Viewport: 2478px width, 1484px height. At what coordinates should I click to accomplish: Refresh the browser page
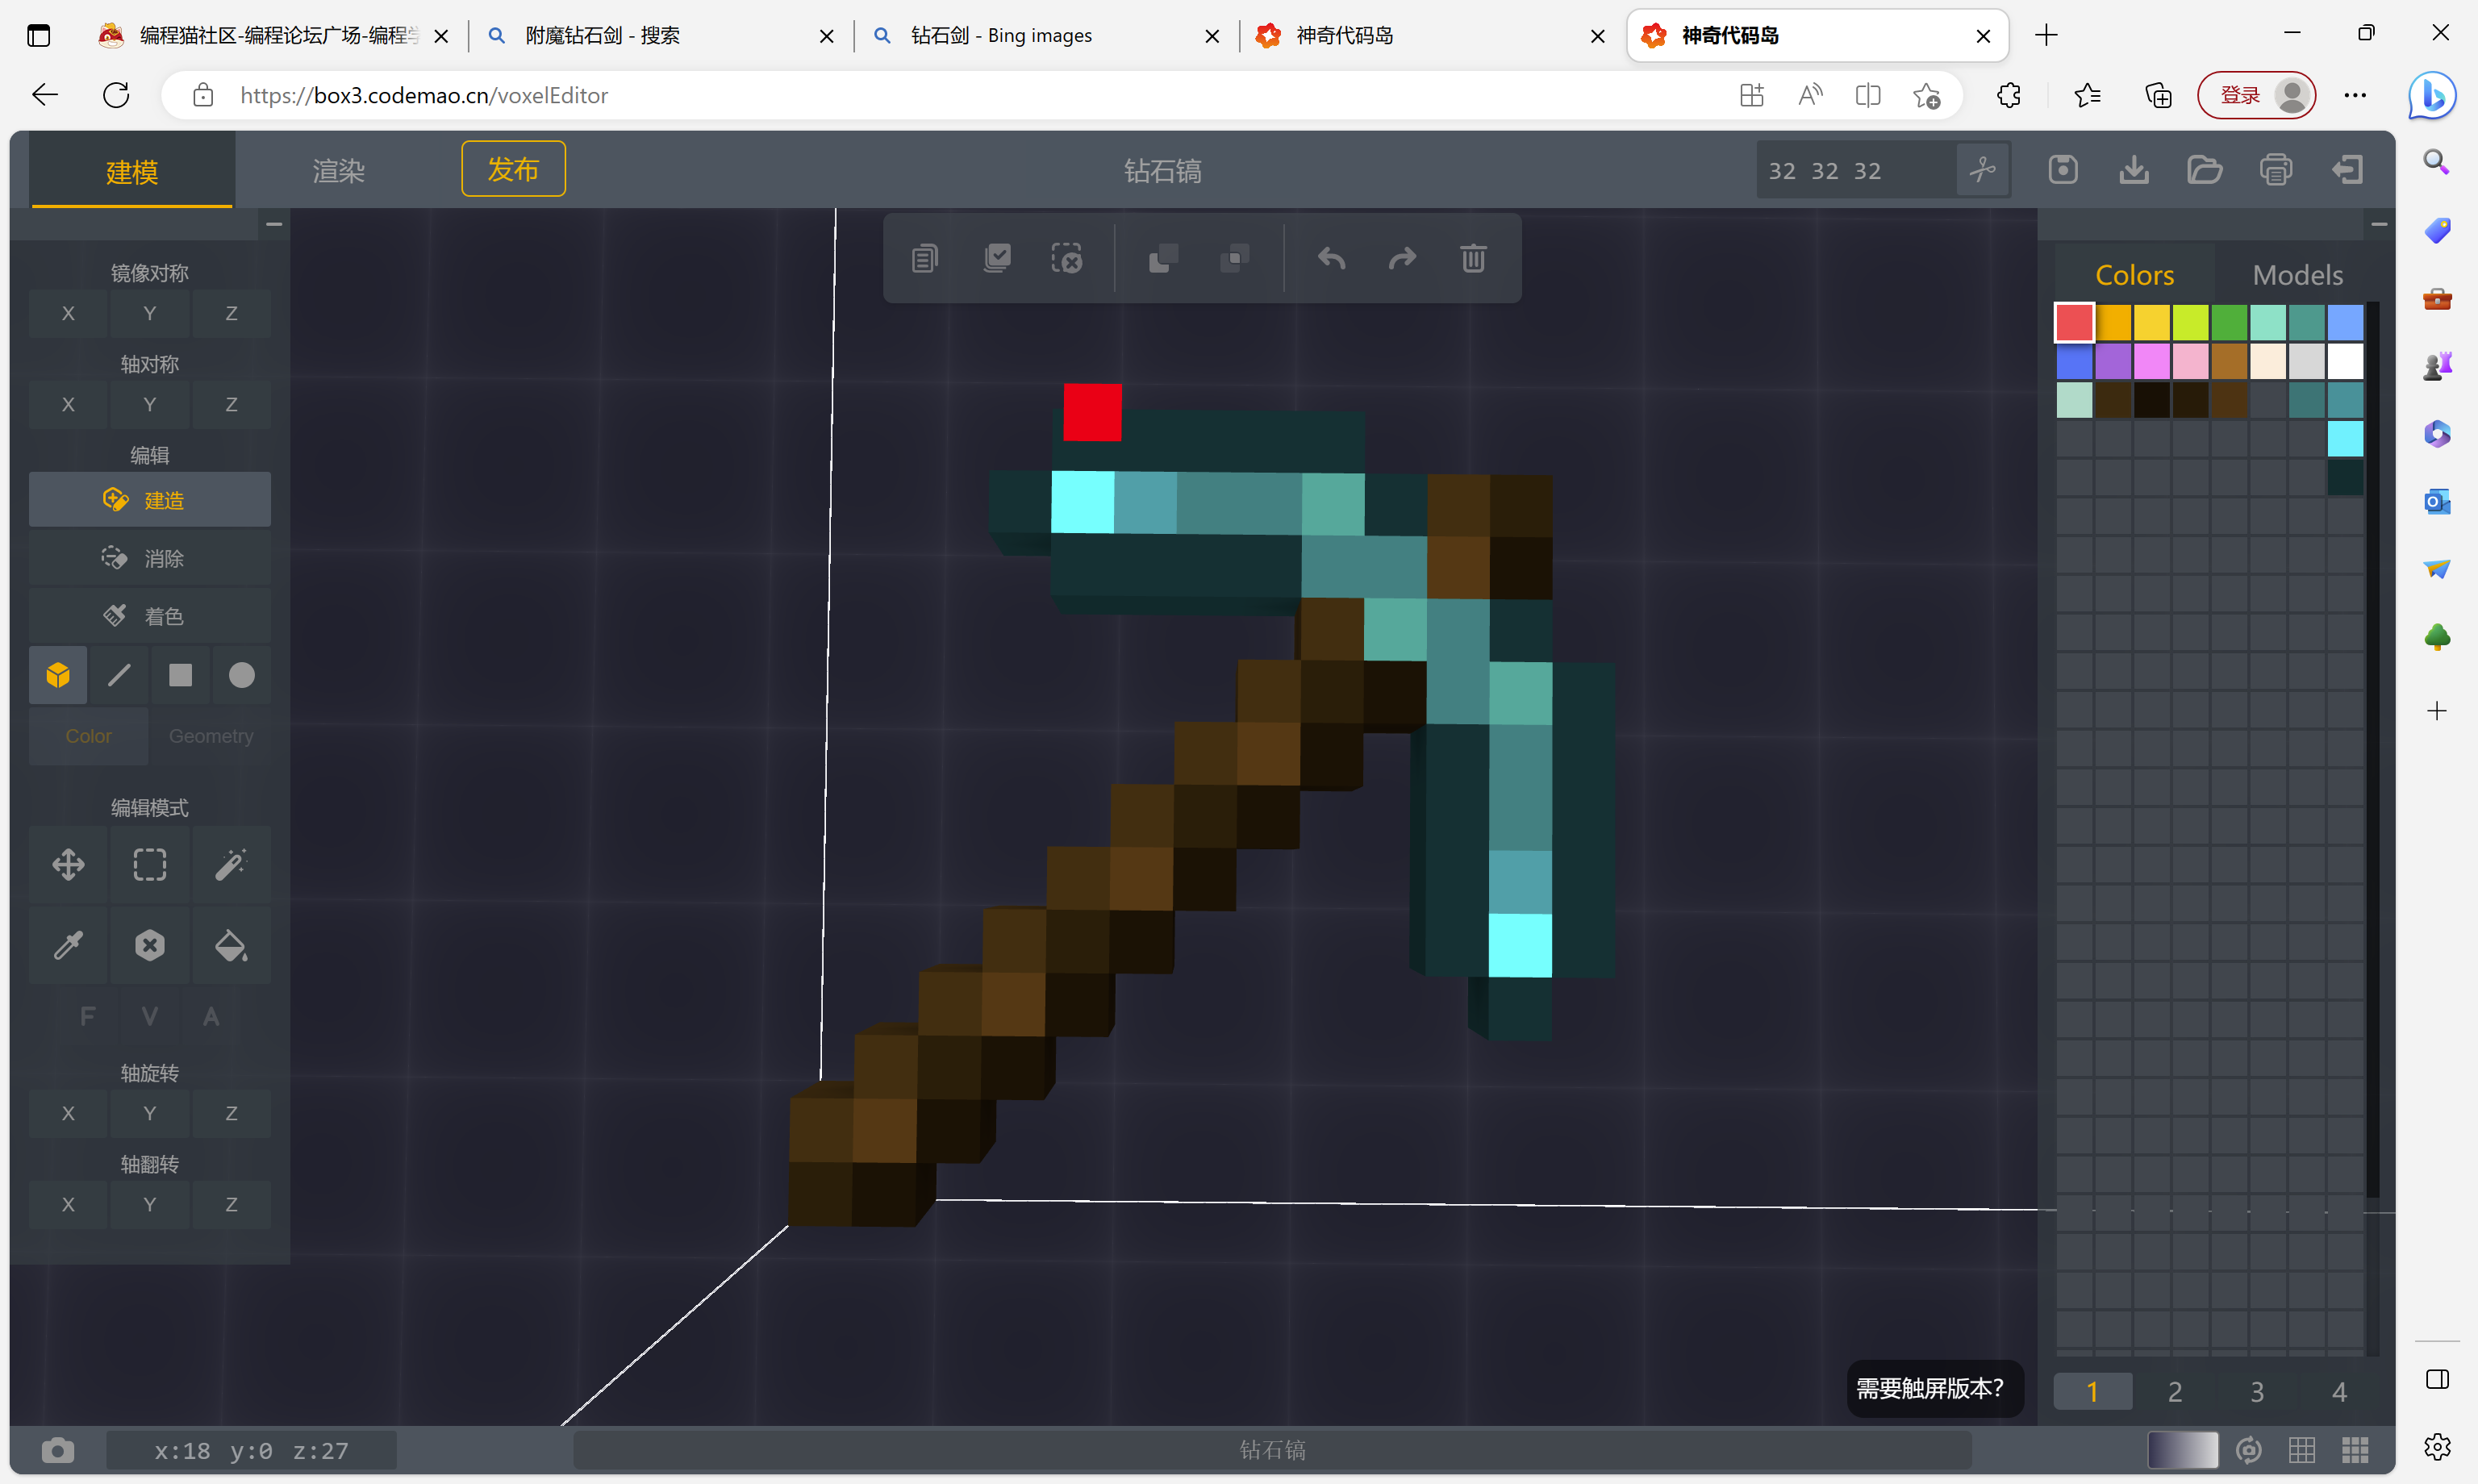point(116,95)
